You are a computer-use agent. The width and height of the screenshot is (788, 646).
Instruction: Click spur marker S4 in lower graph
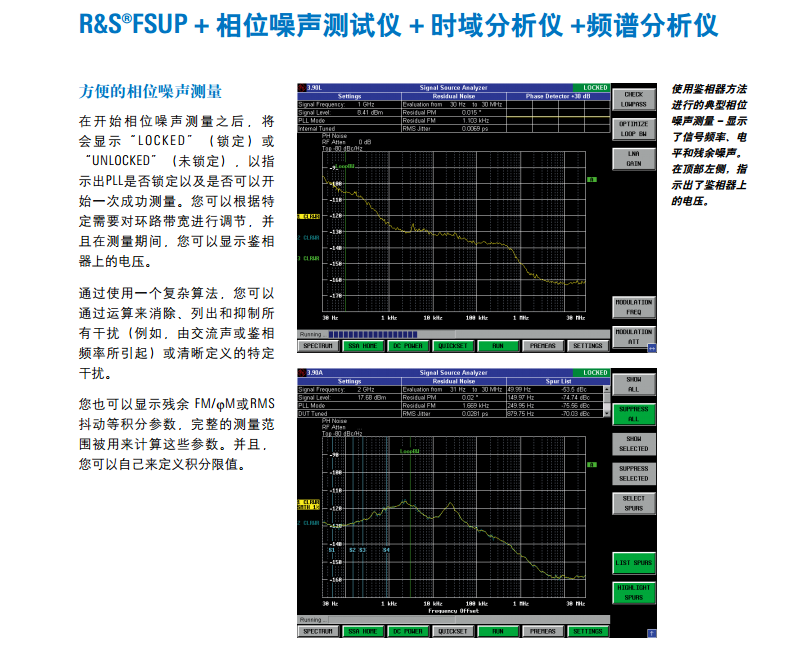click(x=386, y=550)
